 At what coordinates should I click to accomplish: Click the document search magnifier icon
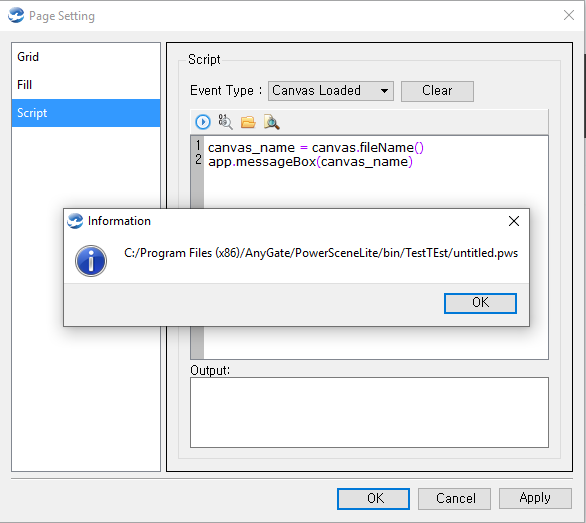coord(272,122)
